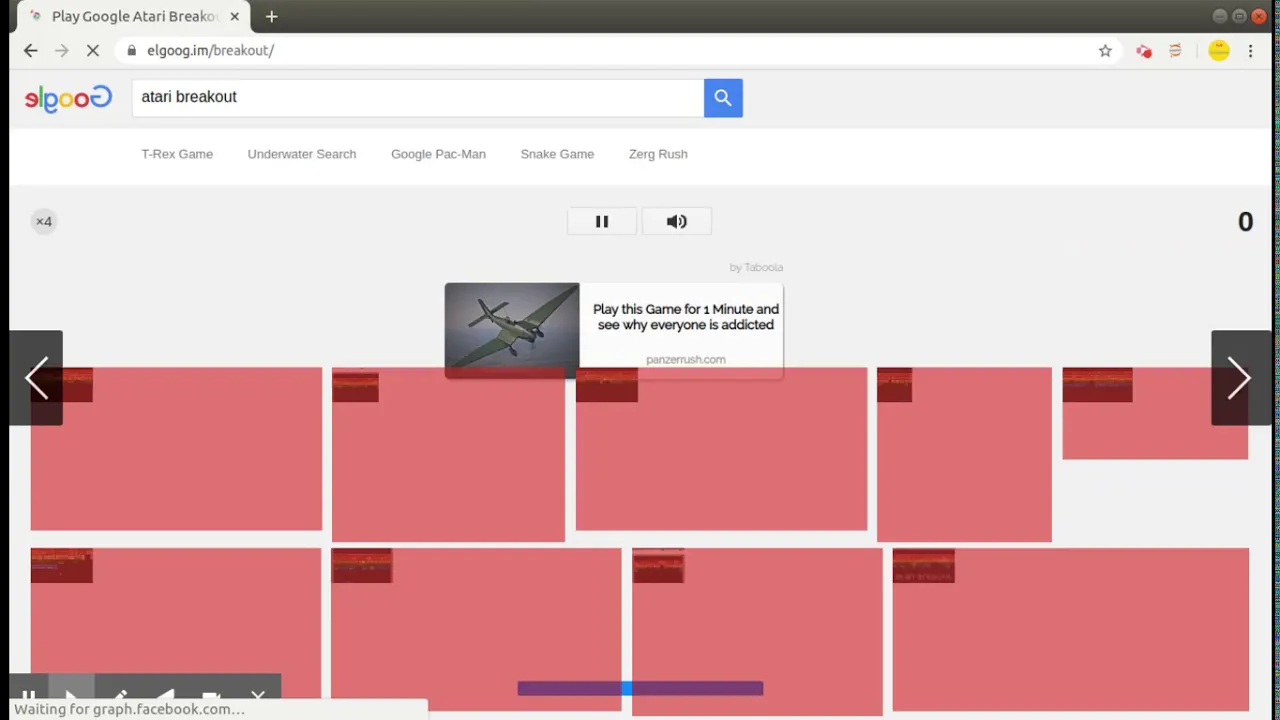Click the plane game ad thumbnail
Screen dimensions: 1280x720
[x=512, y=330]
